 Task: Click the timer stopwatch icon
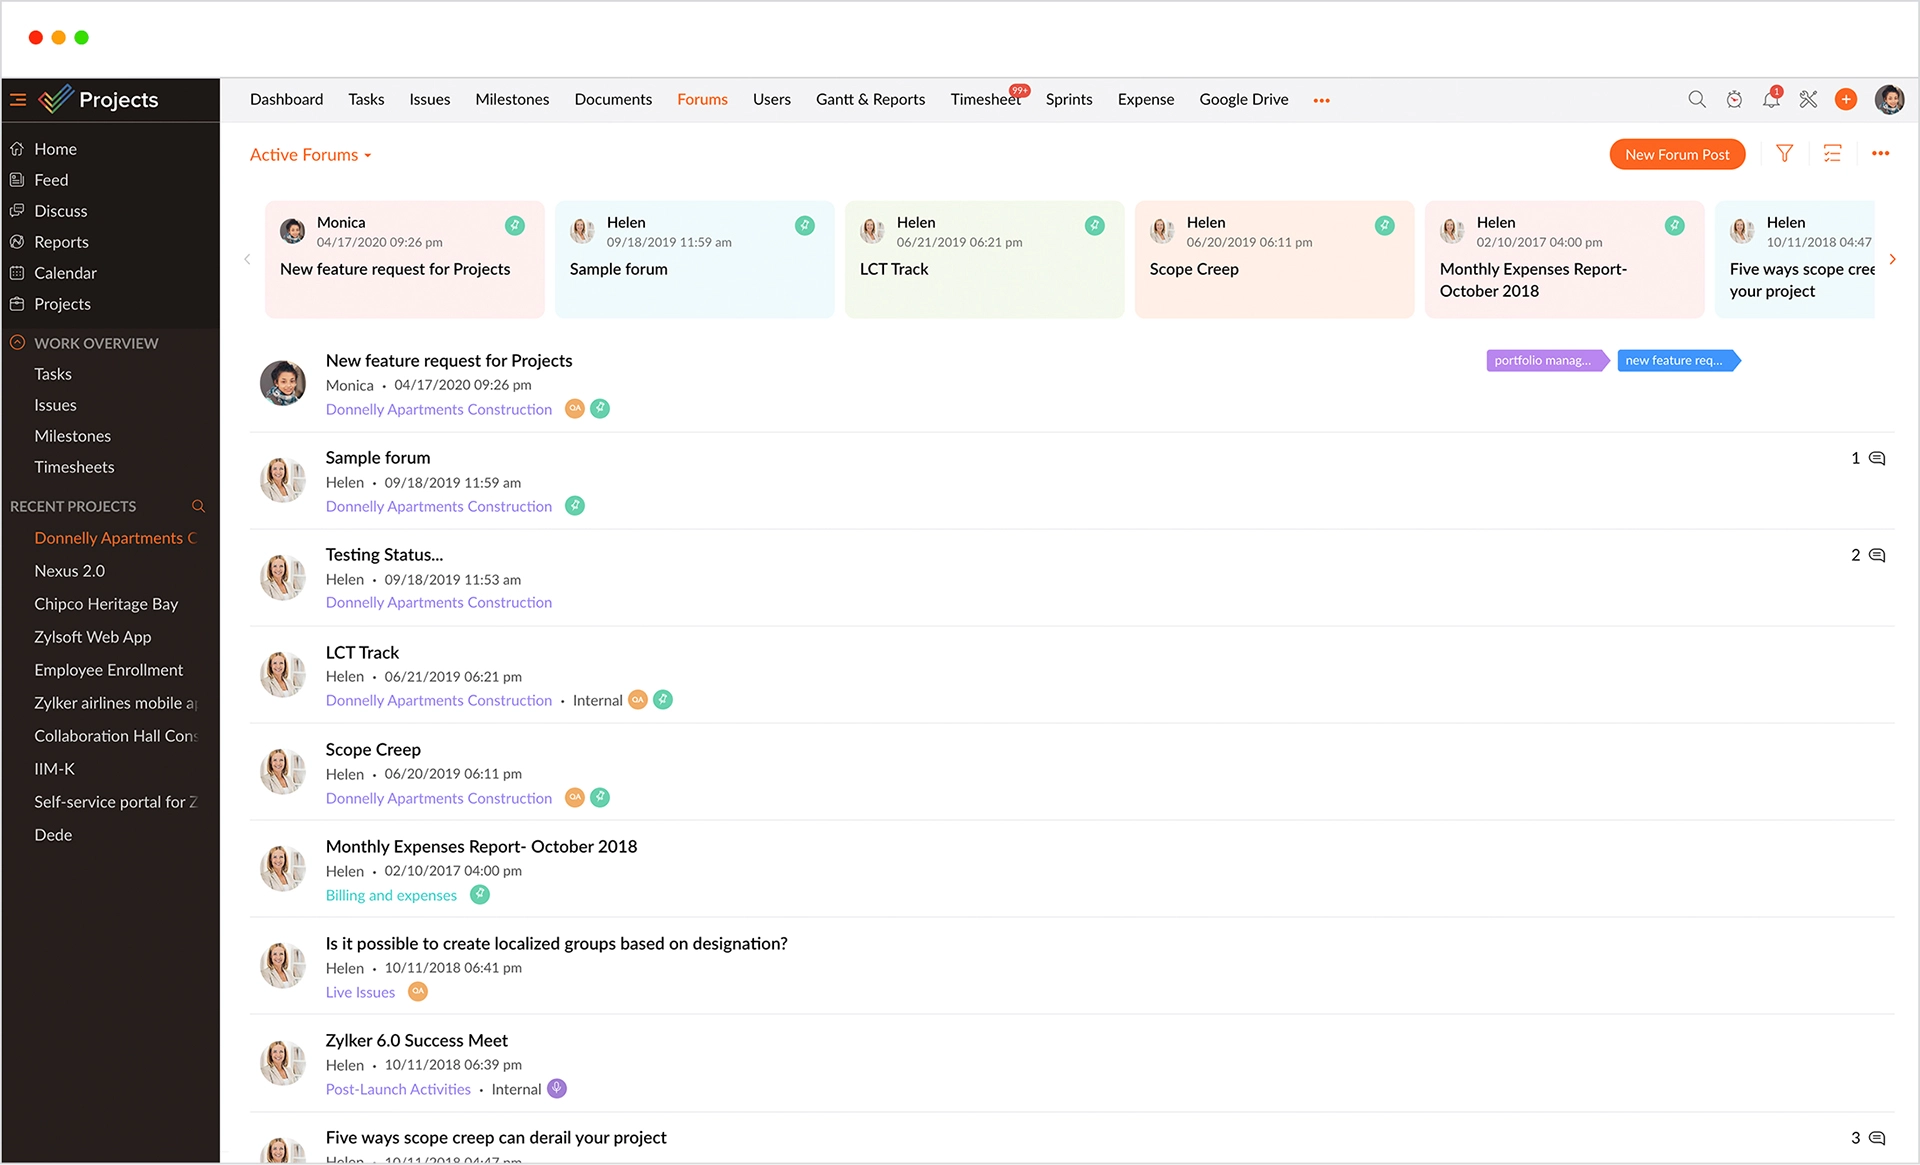1734,99
